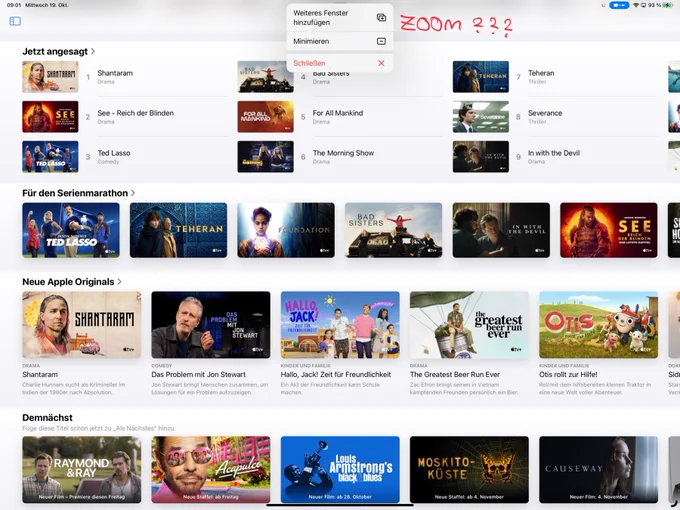Image resolution: width=680 pixels, height=510 pixels.
Task: Expand the 'Für den Serienmarathon' chevron
Action: tap(133, 193)
